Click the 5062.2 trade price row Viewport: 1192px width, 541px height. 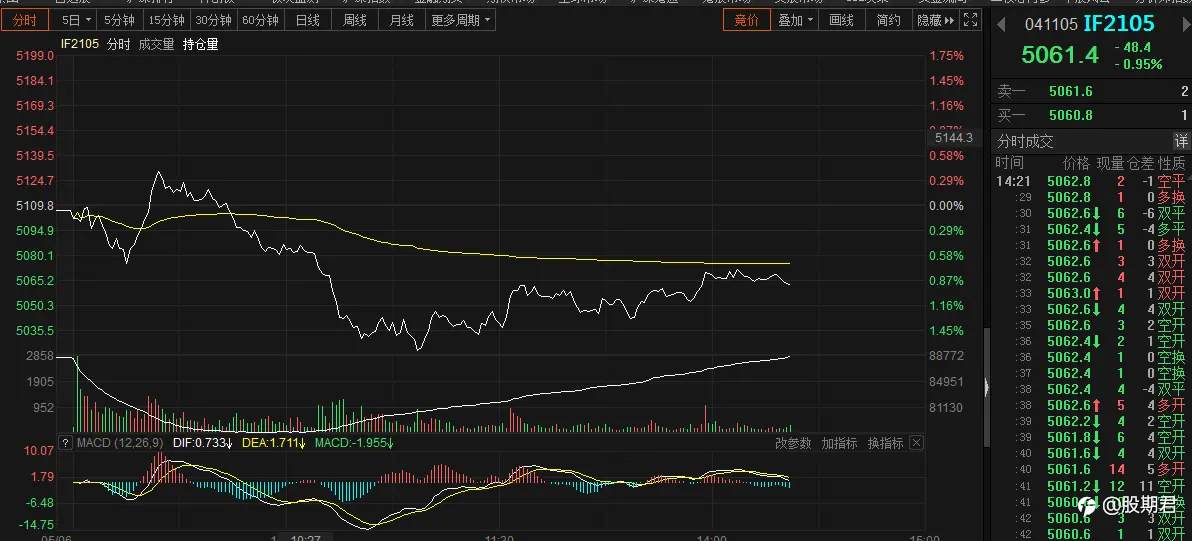[x=1091, y=422]
